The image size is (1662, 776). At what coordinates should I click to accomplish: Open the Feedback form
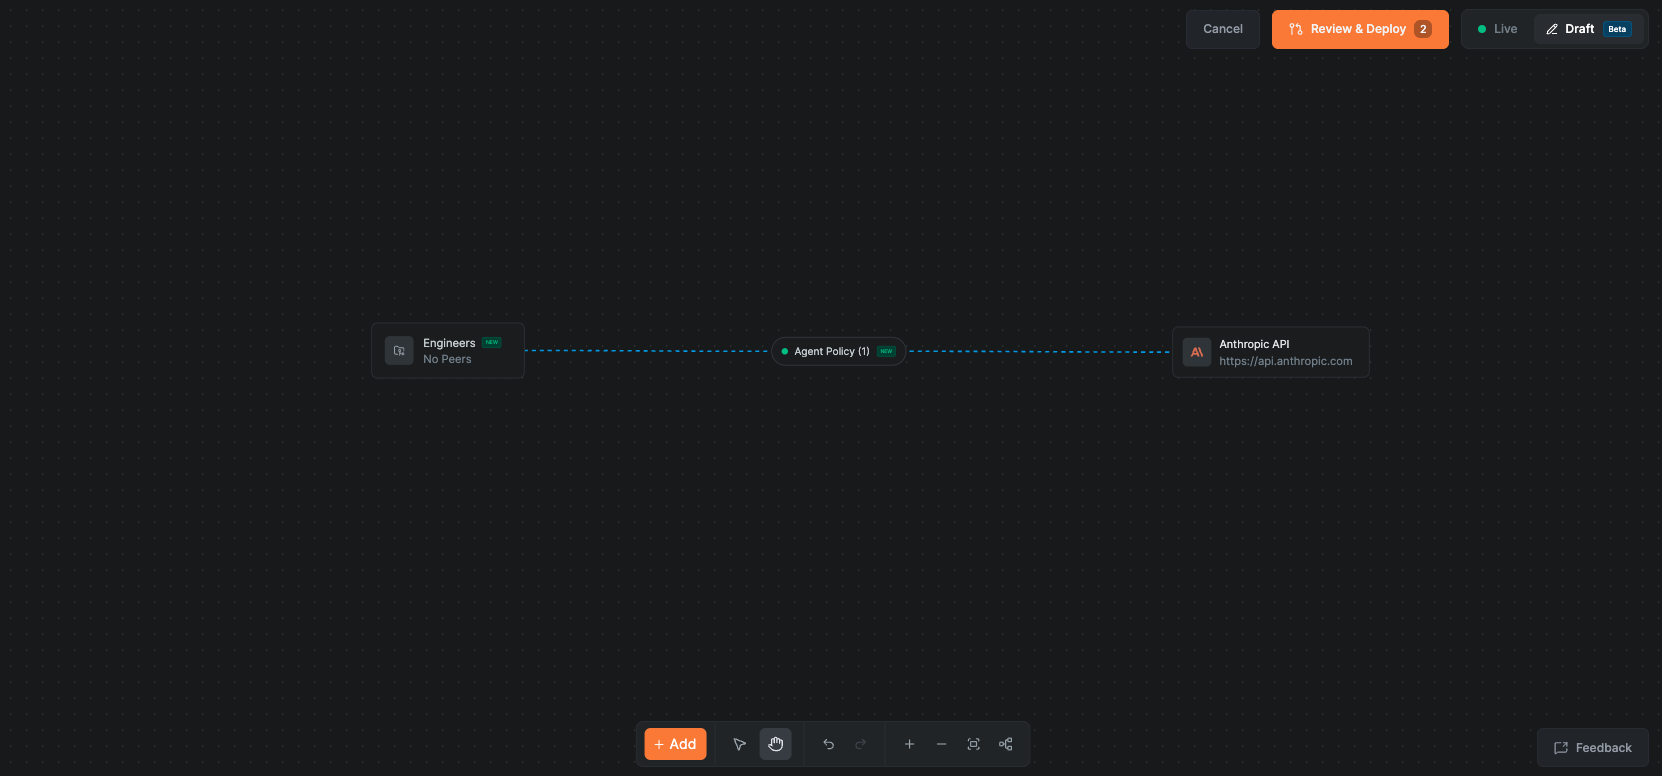click(x=1593, y=748)
